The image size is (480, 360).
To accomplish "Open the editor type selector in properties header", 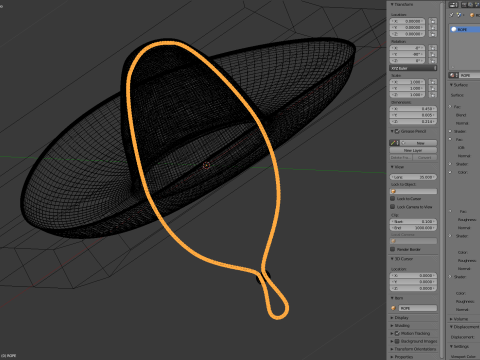I will pyautogui.click(x=453, y=5).
